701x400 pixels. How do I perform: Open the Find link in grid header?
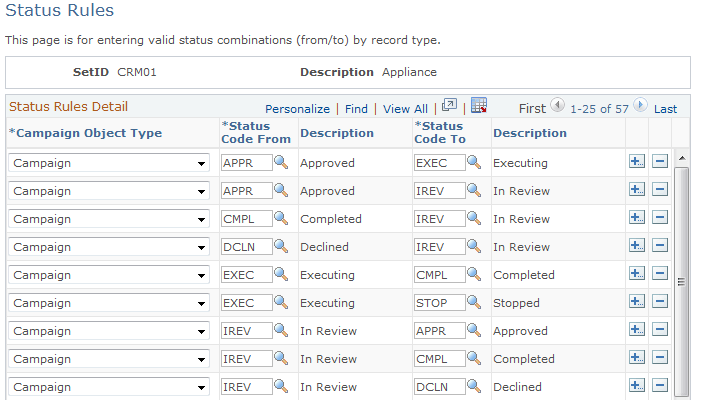(x=356, y=109)
